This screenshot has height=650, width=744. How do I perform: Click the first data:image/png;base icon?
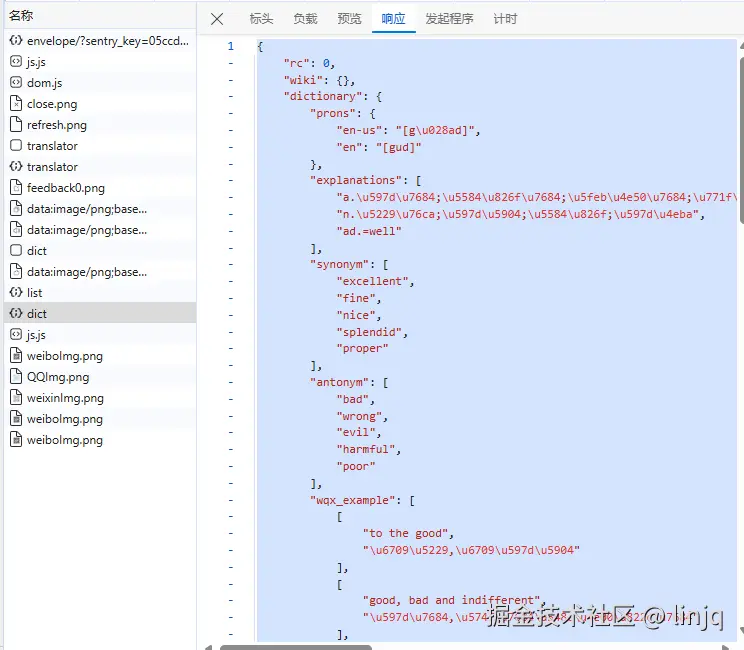[x=16, y=208]
